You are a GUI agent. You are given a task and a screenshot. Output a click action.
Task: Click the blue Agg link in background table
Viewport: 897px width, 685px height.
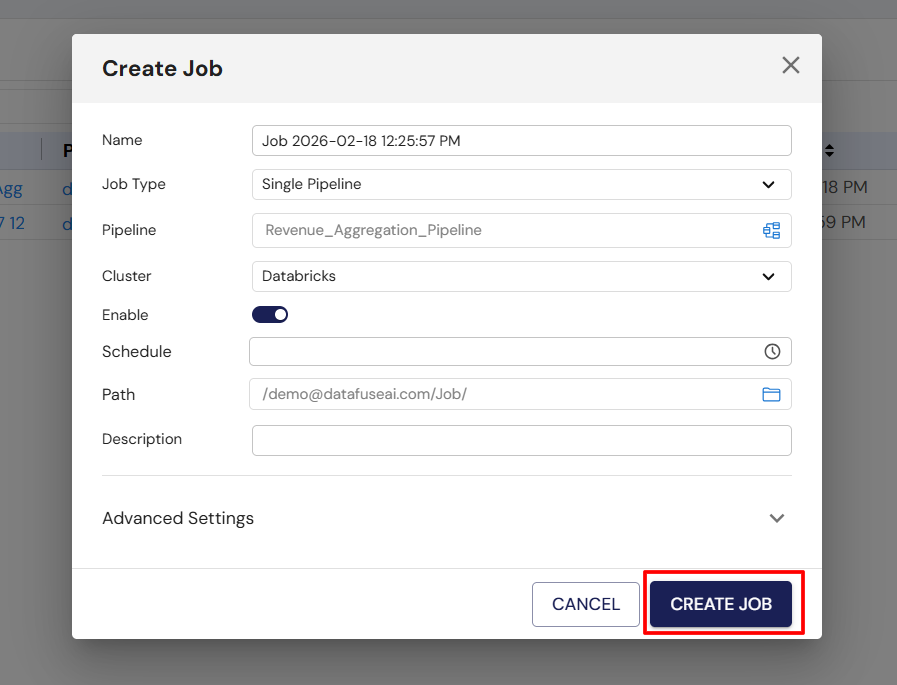(x=11, y=188)
